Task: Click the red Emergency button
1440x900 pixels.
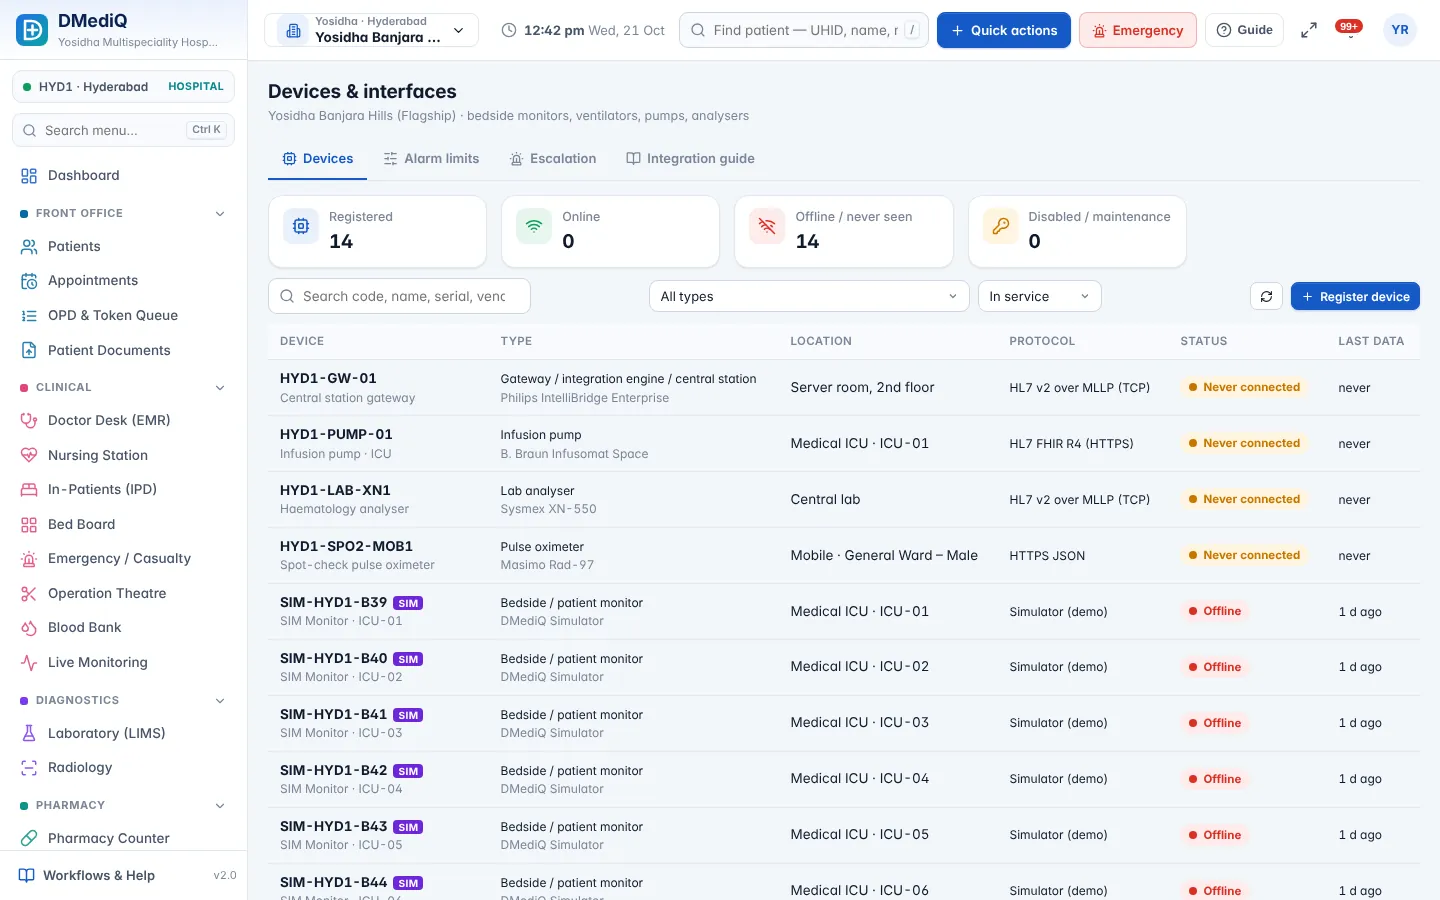Action: click(1138, 30)
